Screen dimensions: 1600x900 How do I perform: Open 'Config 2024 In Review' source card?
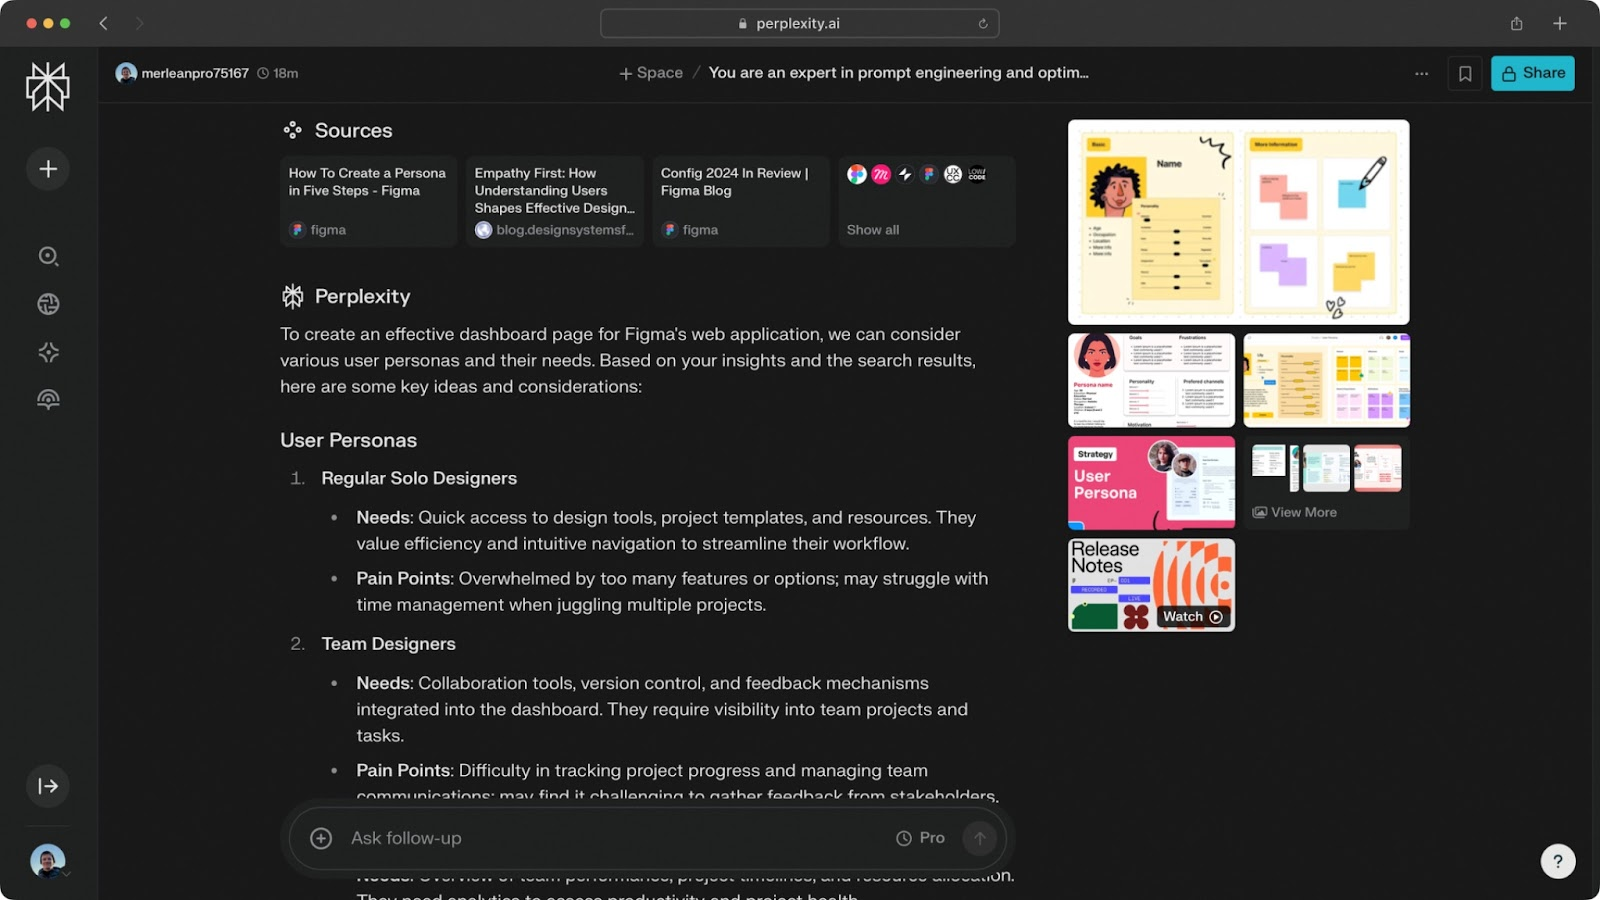740,202
